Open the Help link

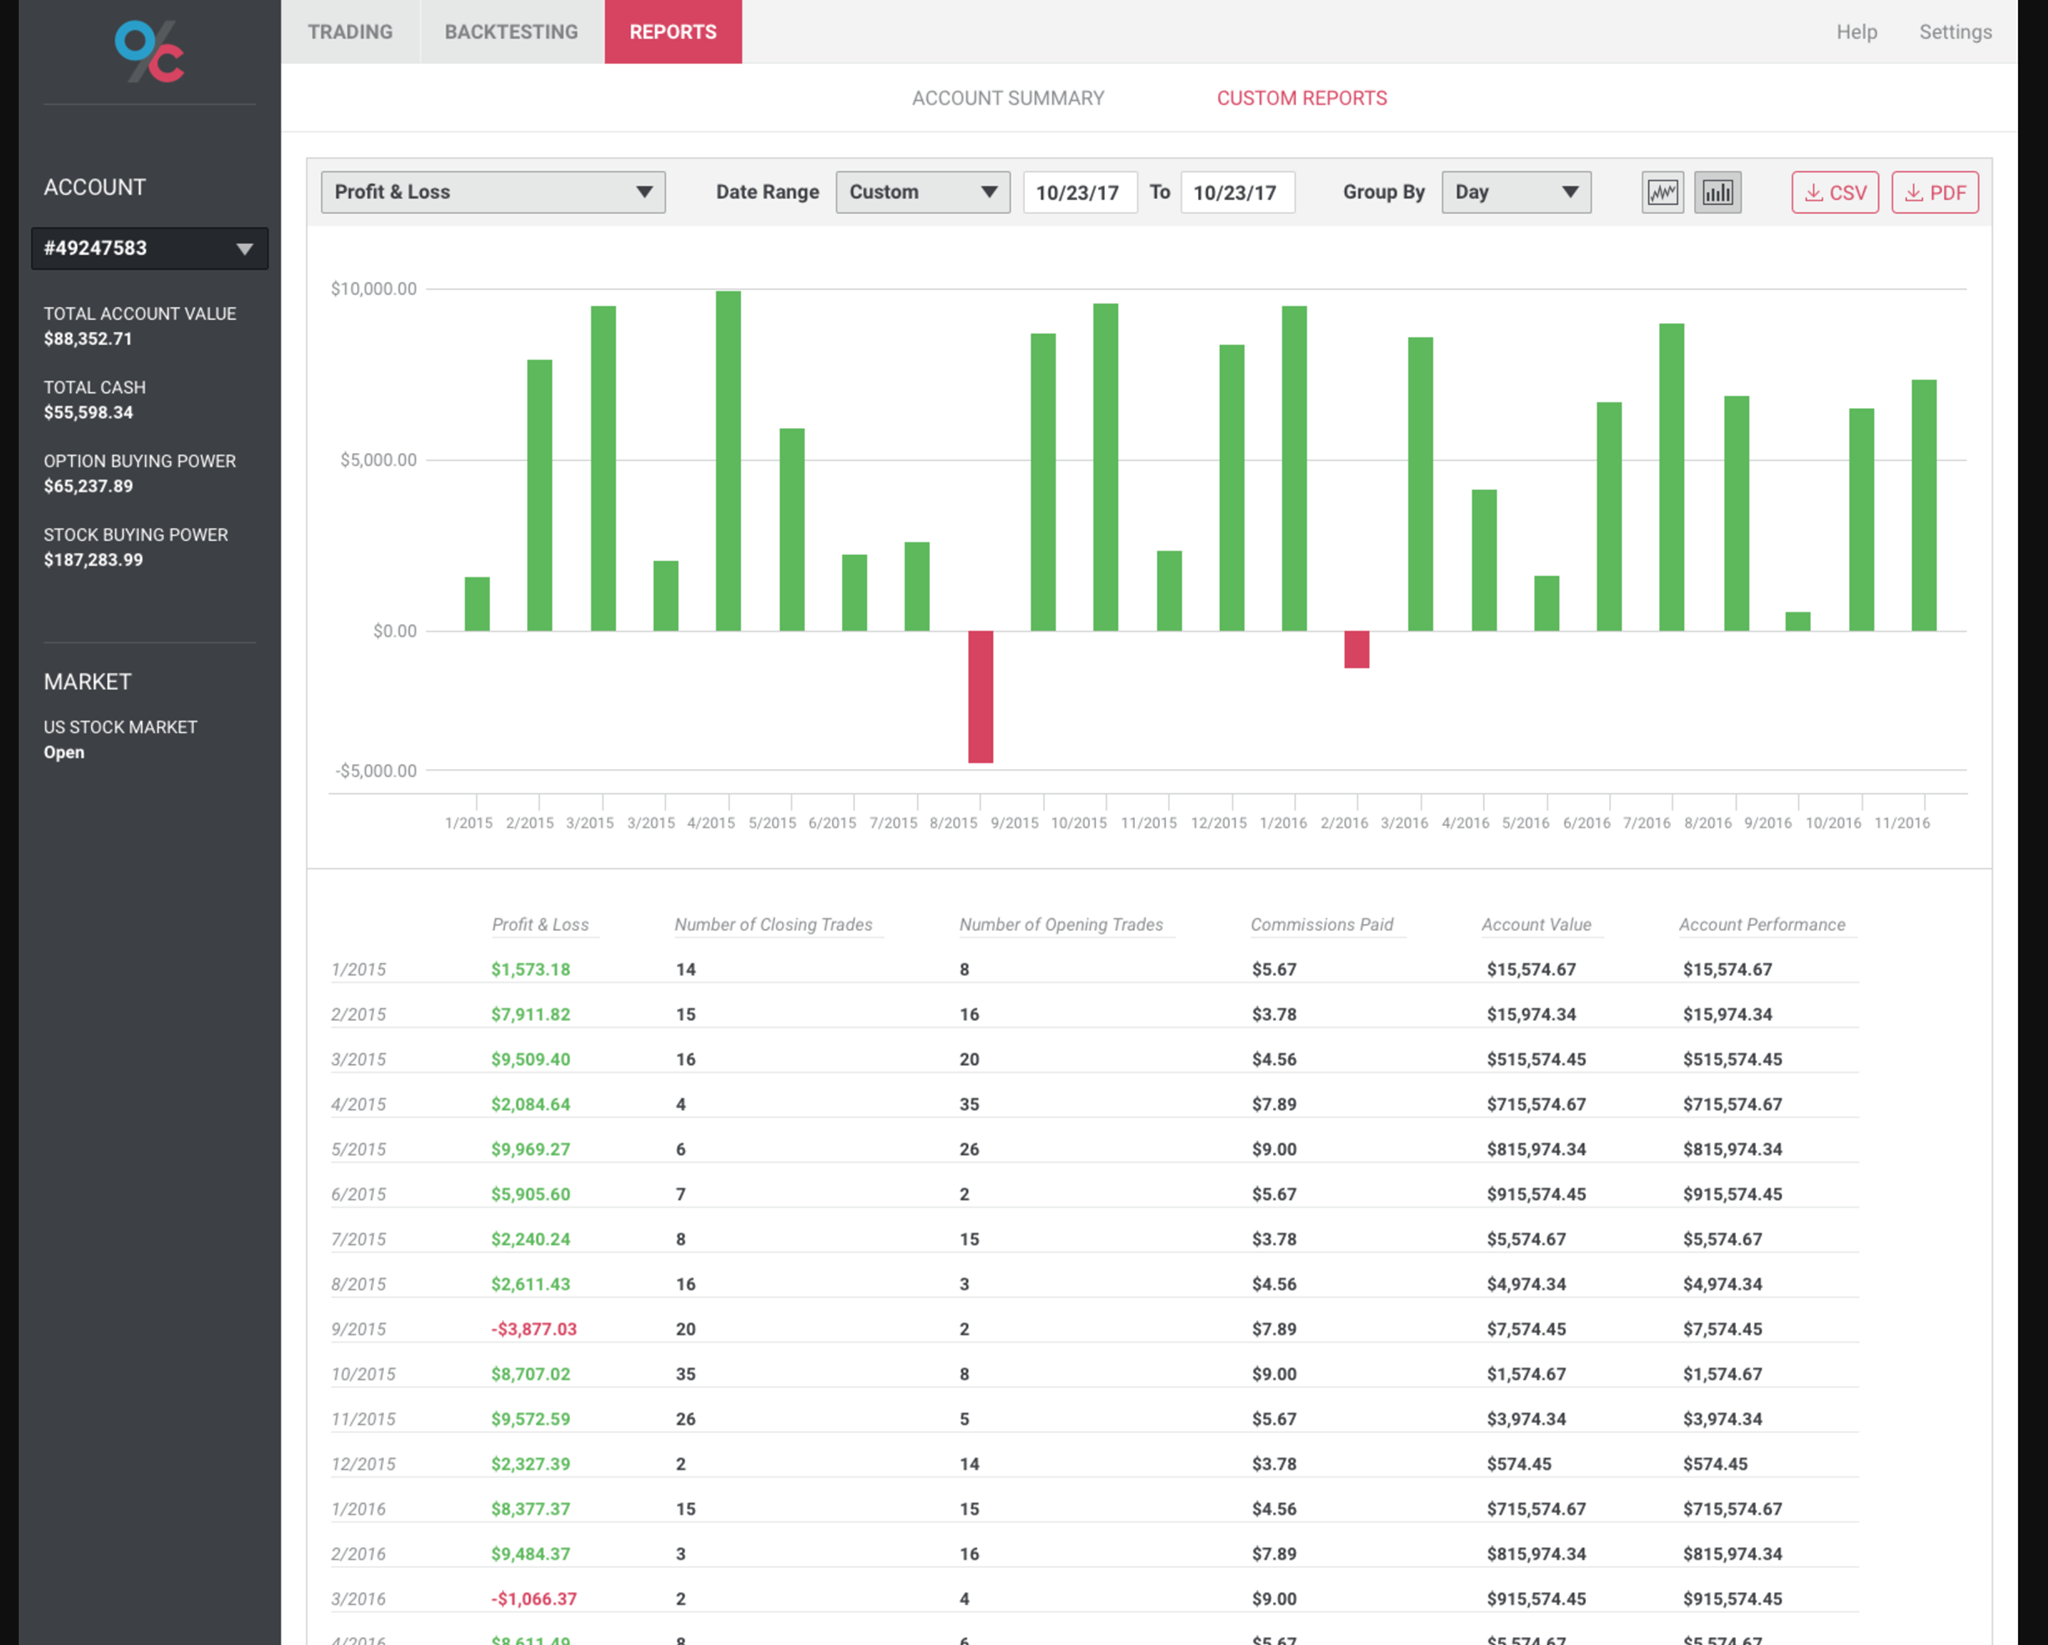click(1856, 32)
